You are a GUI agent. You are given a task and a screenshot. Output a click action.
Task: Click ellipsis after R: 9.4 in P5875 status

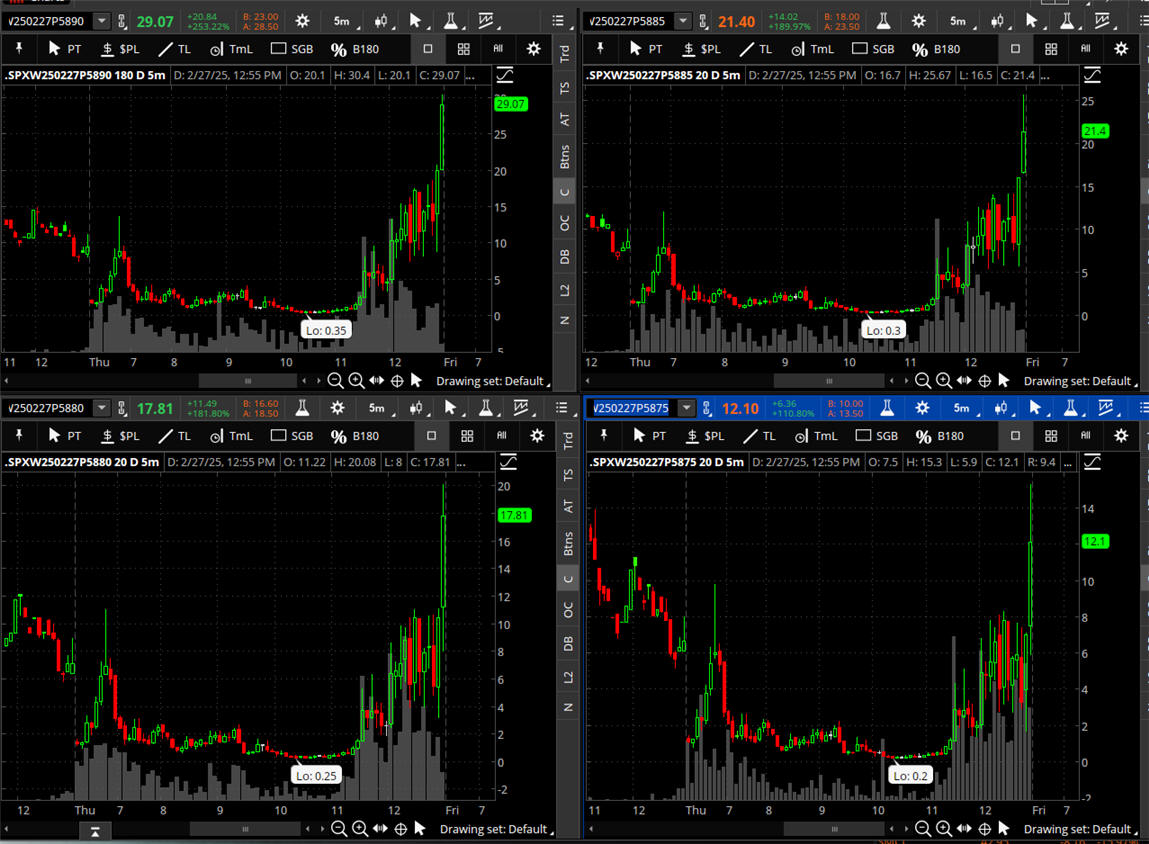point(1068,462)
